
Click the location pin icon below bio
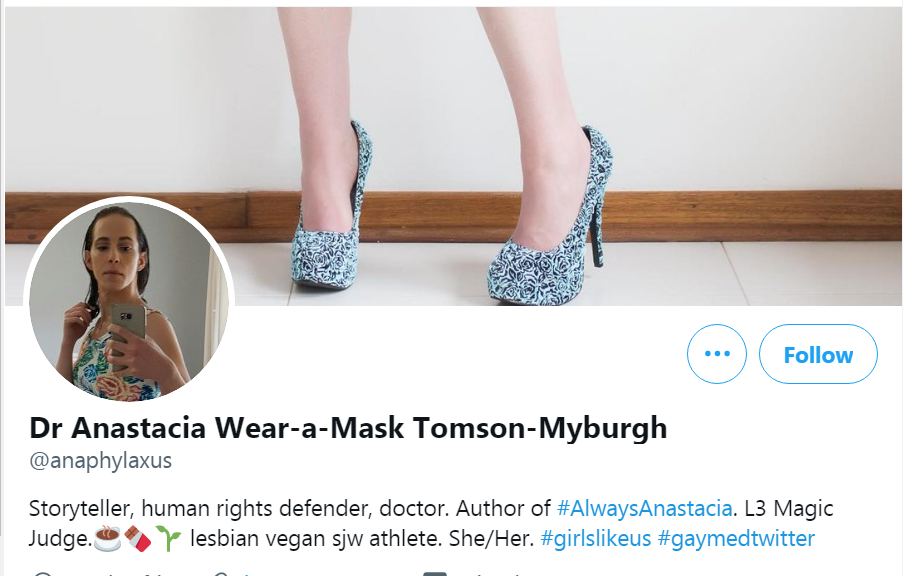point(42,574)
